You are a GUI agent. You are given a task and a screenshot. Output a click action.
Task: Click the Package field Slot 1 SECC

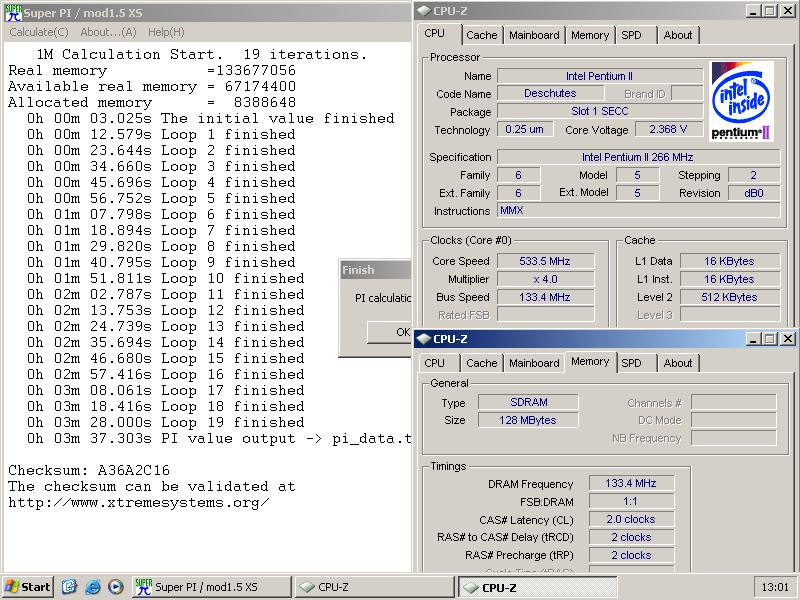[x=599, y=111]
